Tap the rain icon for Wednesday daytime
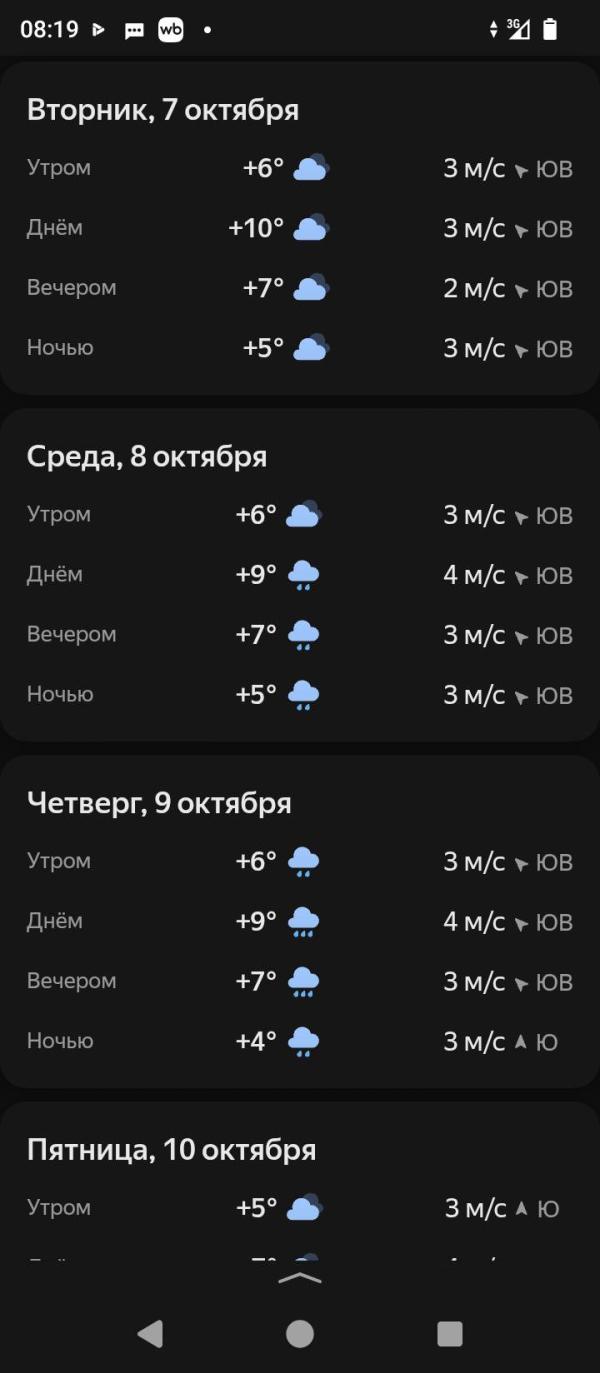Image resolution: width=600 pixels, height=1373 pixels. tap(303, 575)
